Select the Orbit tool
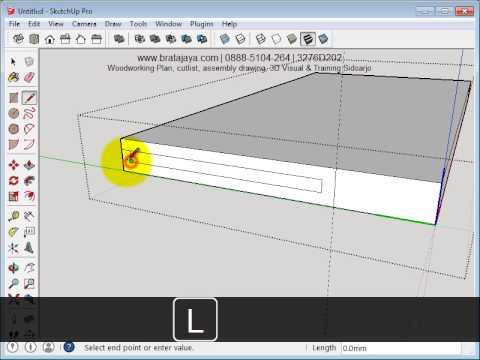480x360 pixels. point(13,268)
